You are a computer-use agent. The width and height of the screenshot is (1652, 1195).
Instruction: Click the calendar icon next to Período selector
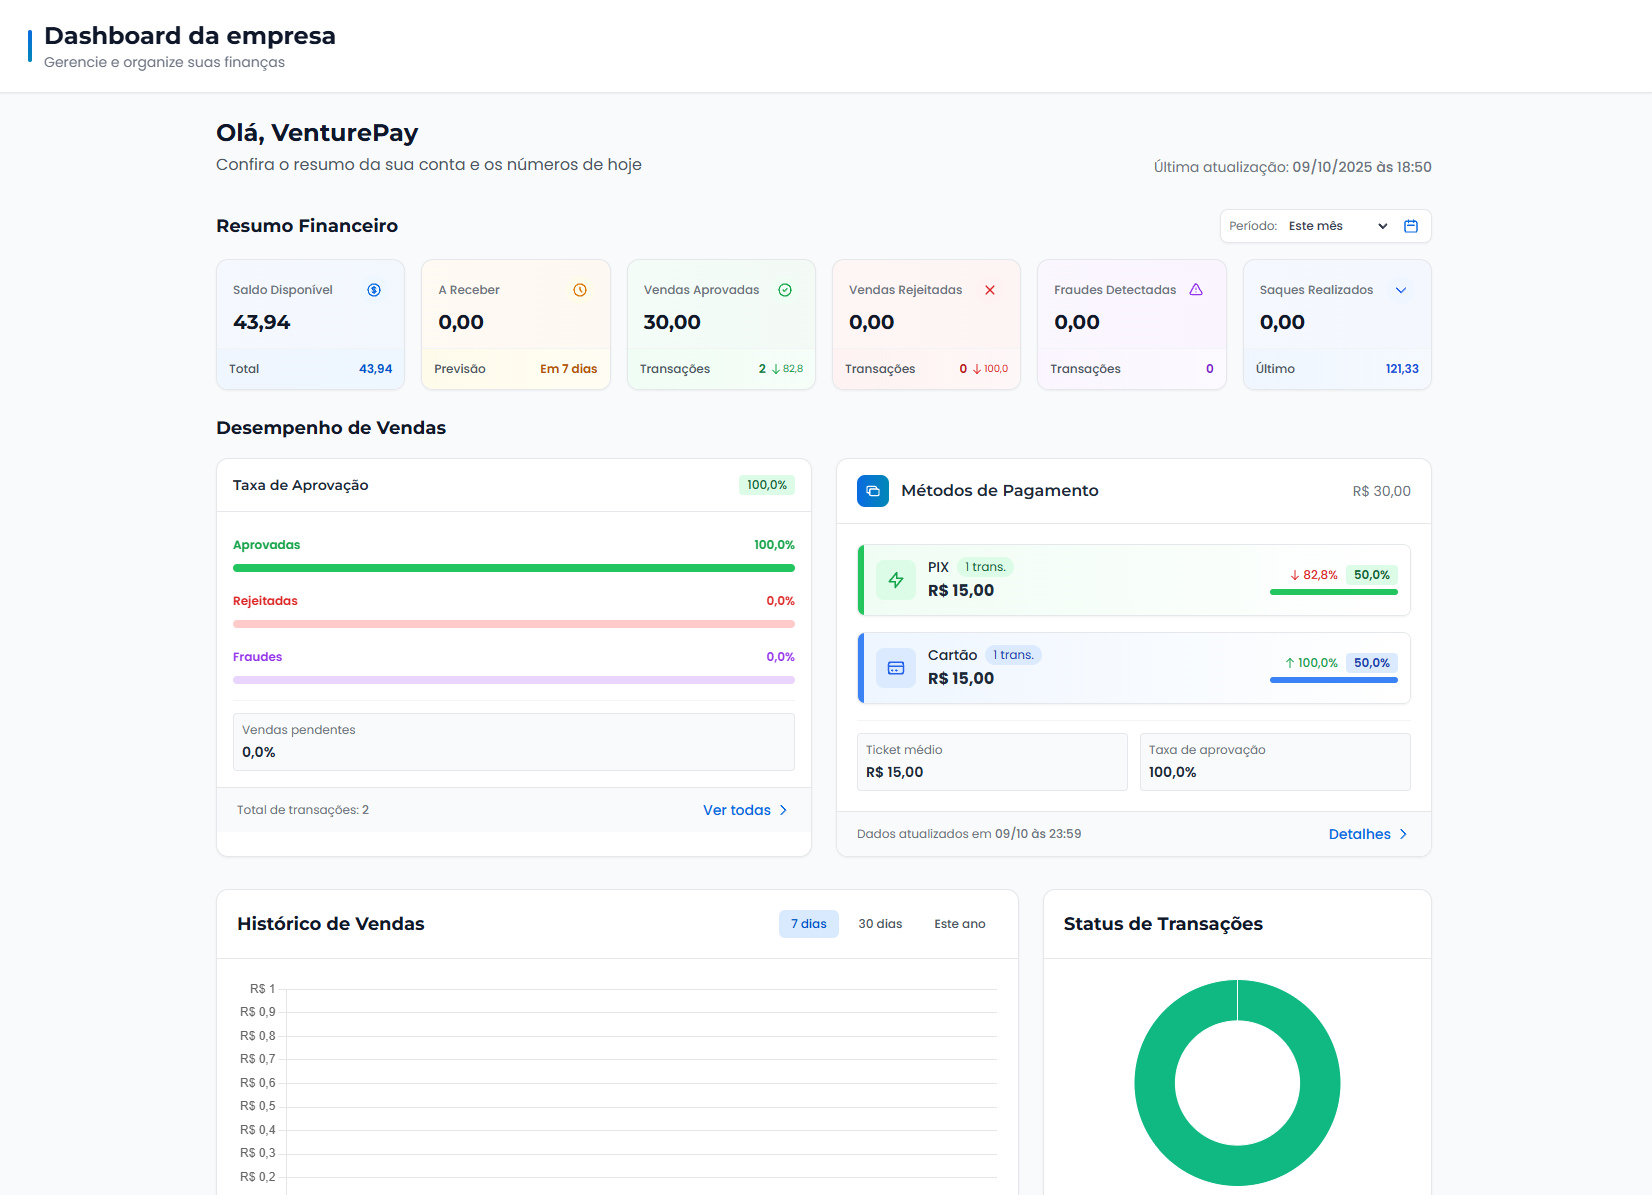[x=1411, y=226]
